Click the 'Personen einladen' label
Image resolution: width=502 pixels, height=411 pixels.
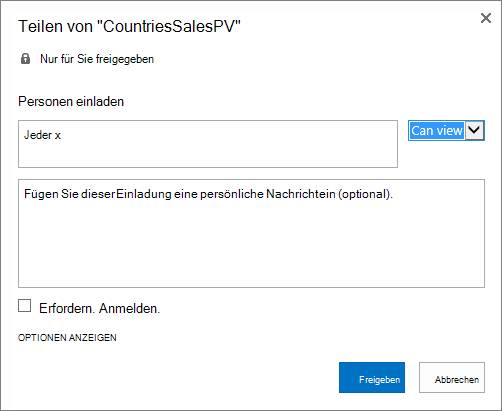pyautogui.click(x=71, y=101)
